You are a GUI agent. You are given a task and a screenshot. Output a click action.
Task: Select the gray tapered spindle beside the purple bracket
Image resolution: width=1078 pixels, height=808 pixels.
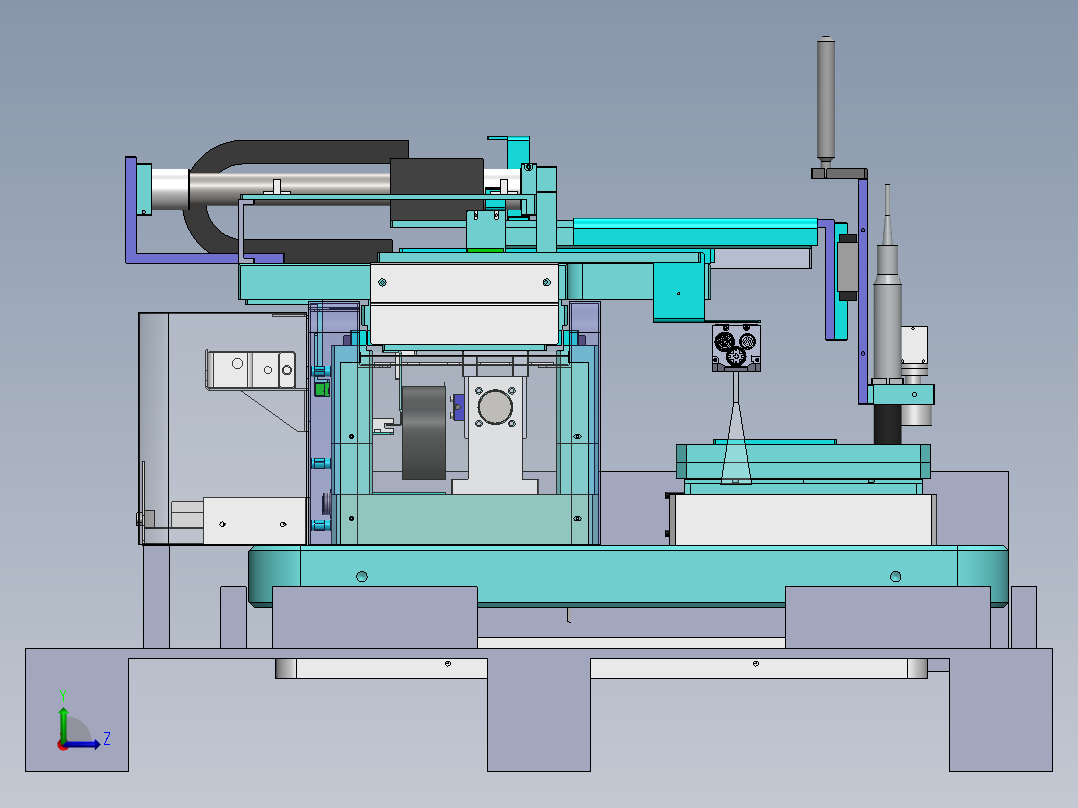pos(887,283)
